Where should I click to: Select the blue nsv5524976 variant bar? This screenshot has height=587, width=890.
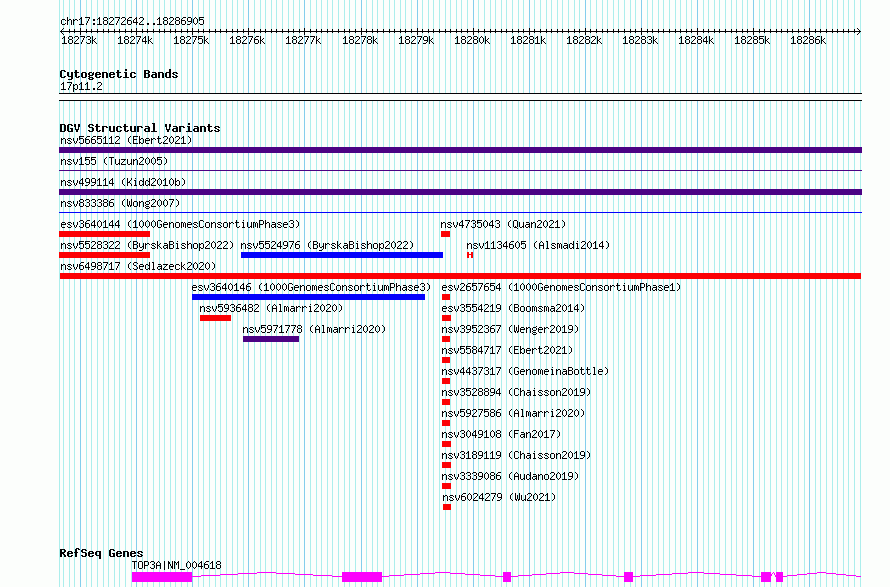(x=342, y=255)
